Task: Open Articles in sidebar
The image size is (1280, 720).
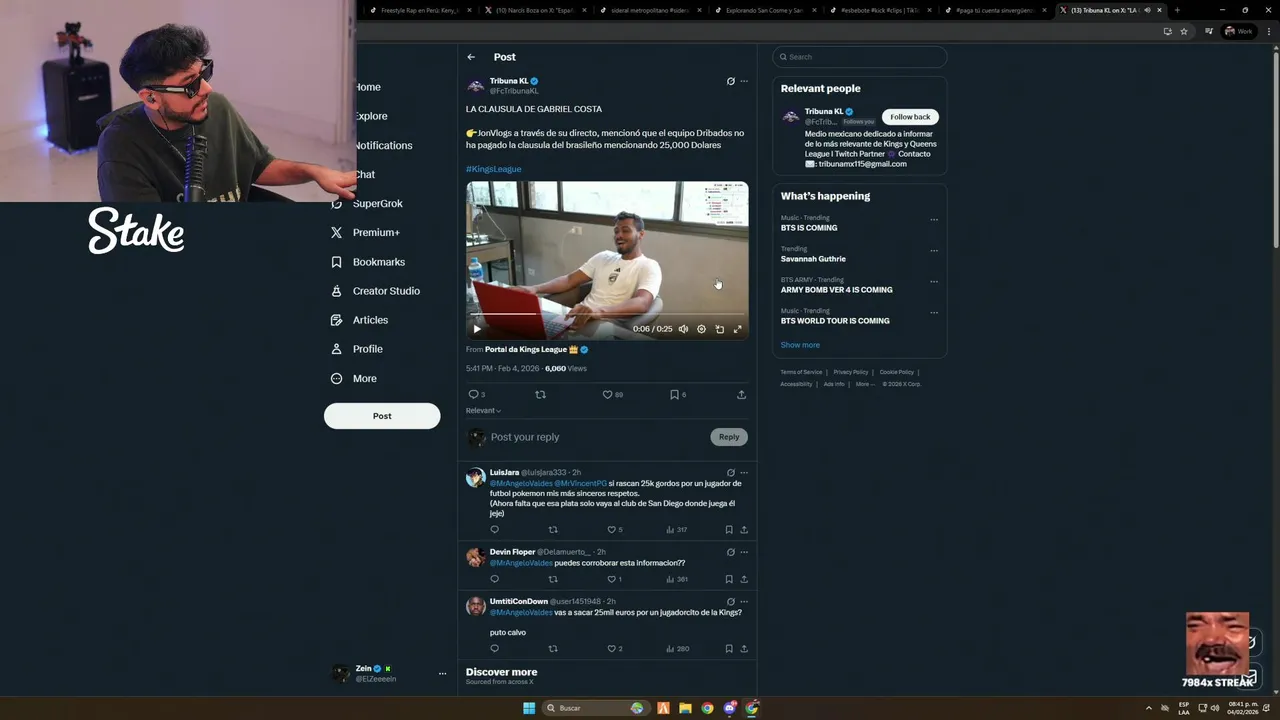Action: click(x=359, y=320)
